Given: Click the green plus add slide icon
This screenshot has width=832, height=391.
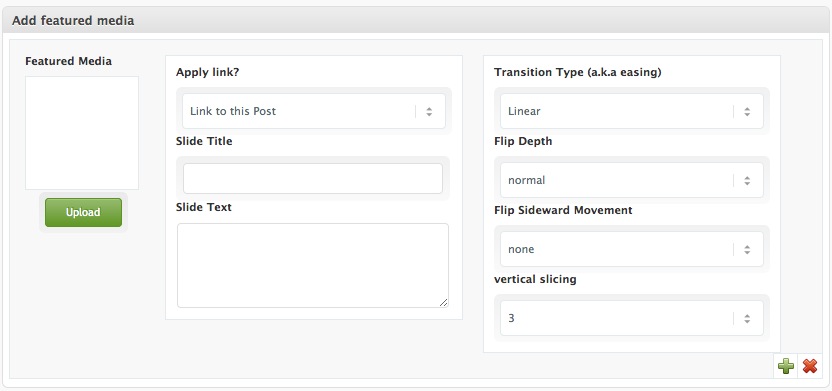Looking at the screenshot, I should pyautogui.click(x=786, y=366).
